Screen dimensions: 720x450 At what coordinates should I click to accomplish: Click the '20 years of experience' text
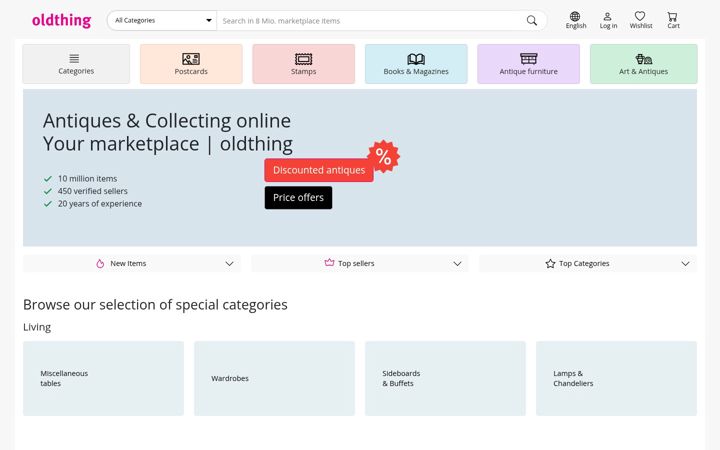[x=100, y=203]
